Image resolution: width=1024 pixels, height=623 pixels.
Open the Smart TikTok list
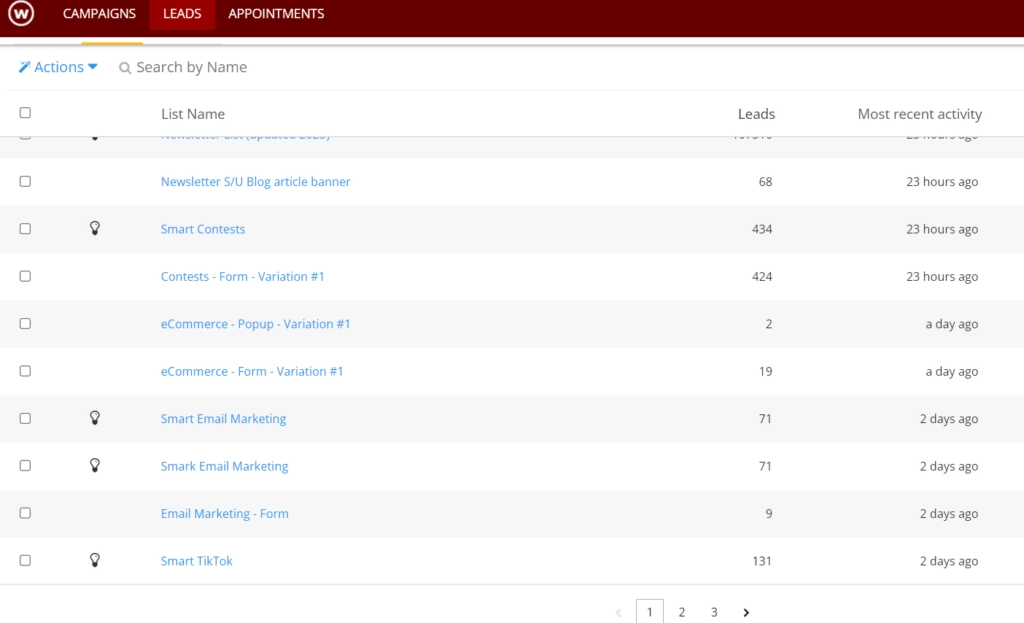click(197, 561)
